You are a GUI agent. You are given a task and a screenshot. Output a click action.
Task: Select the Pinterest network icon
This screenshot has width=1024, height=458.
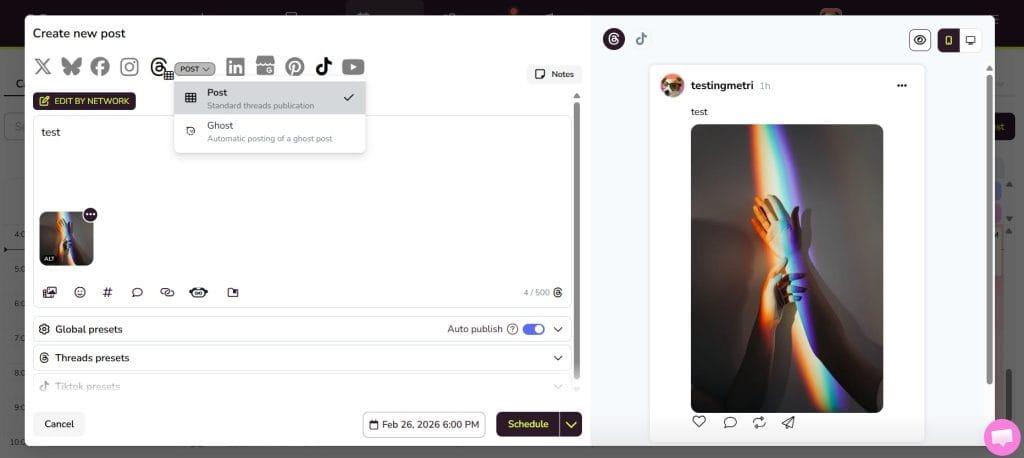(x=295, y=67)
